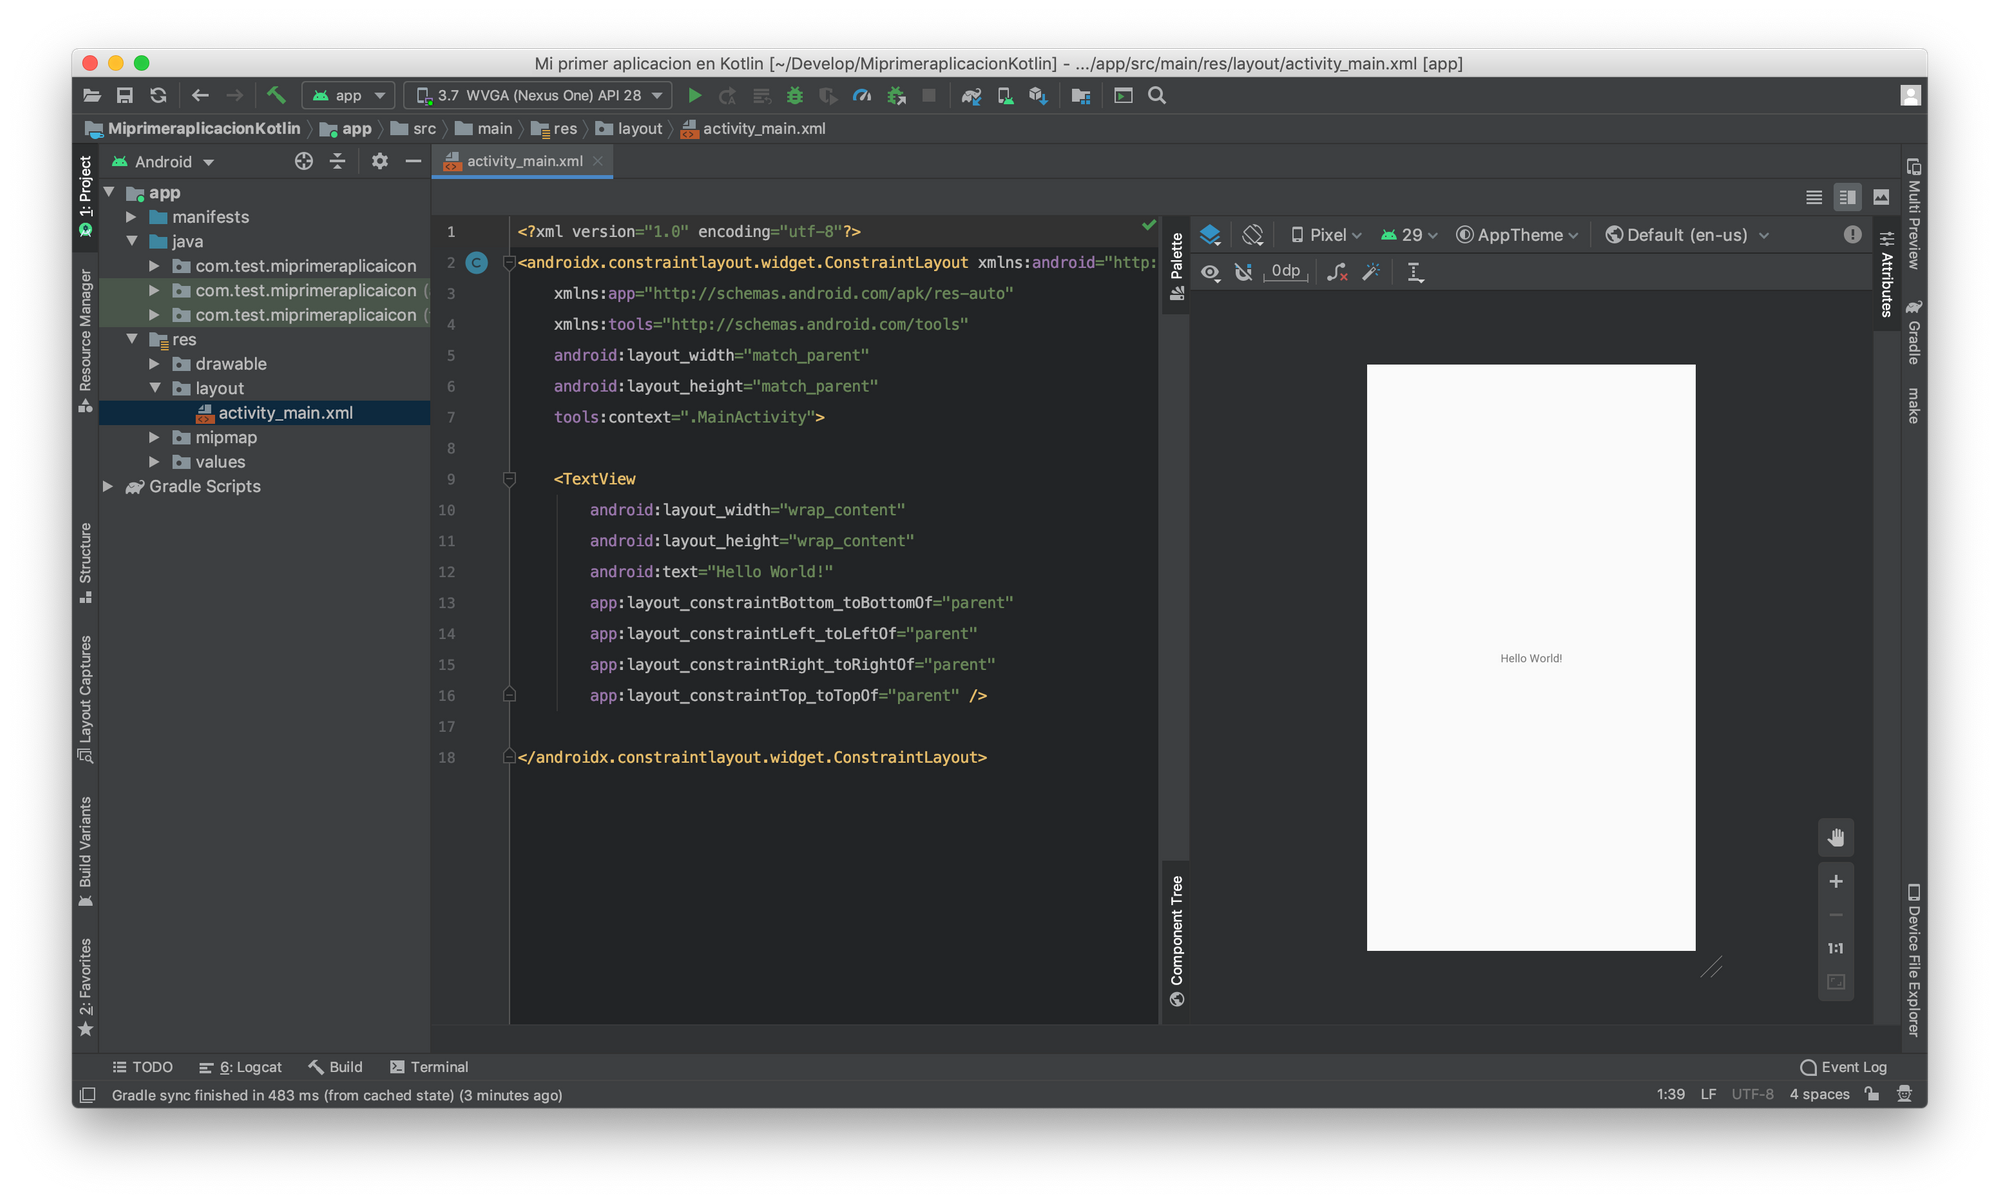
Task: Open the profiler gauge icon
Action: 862,96
